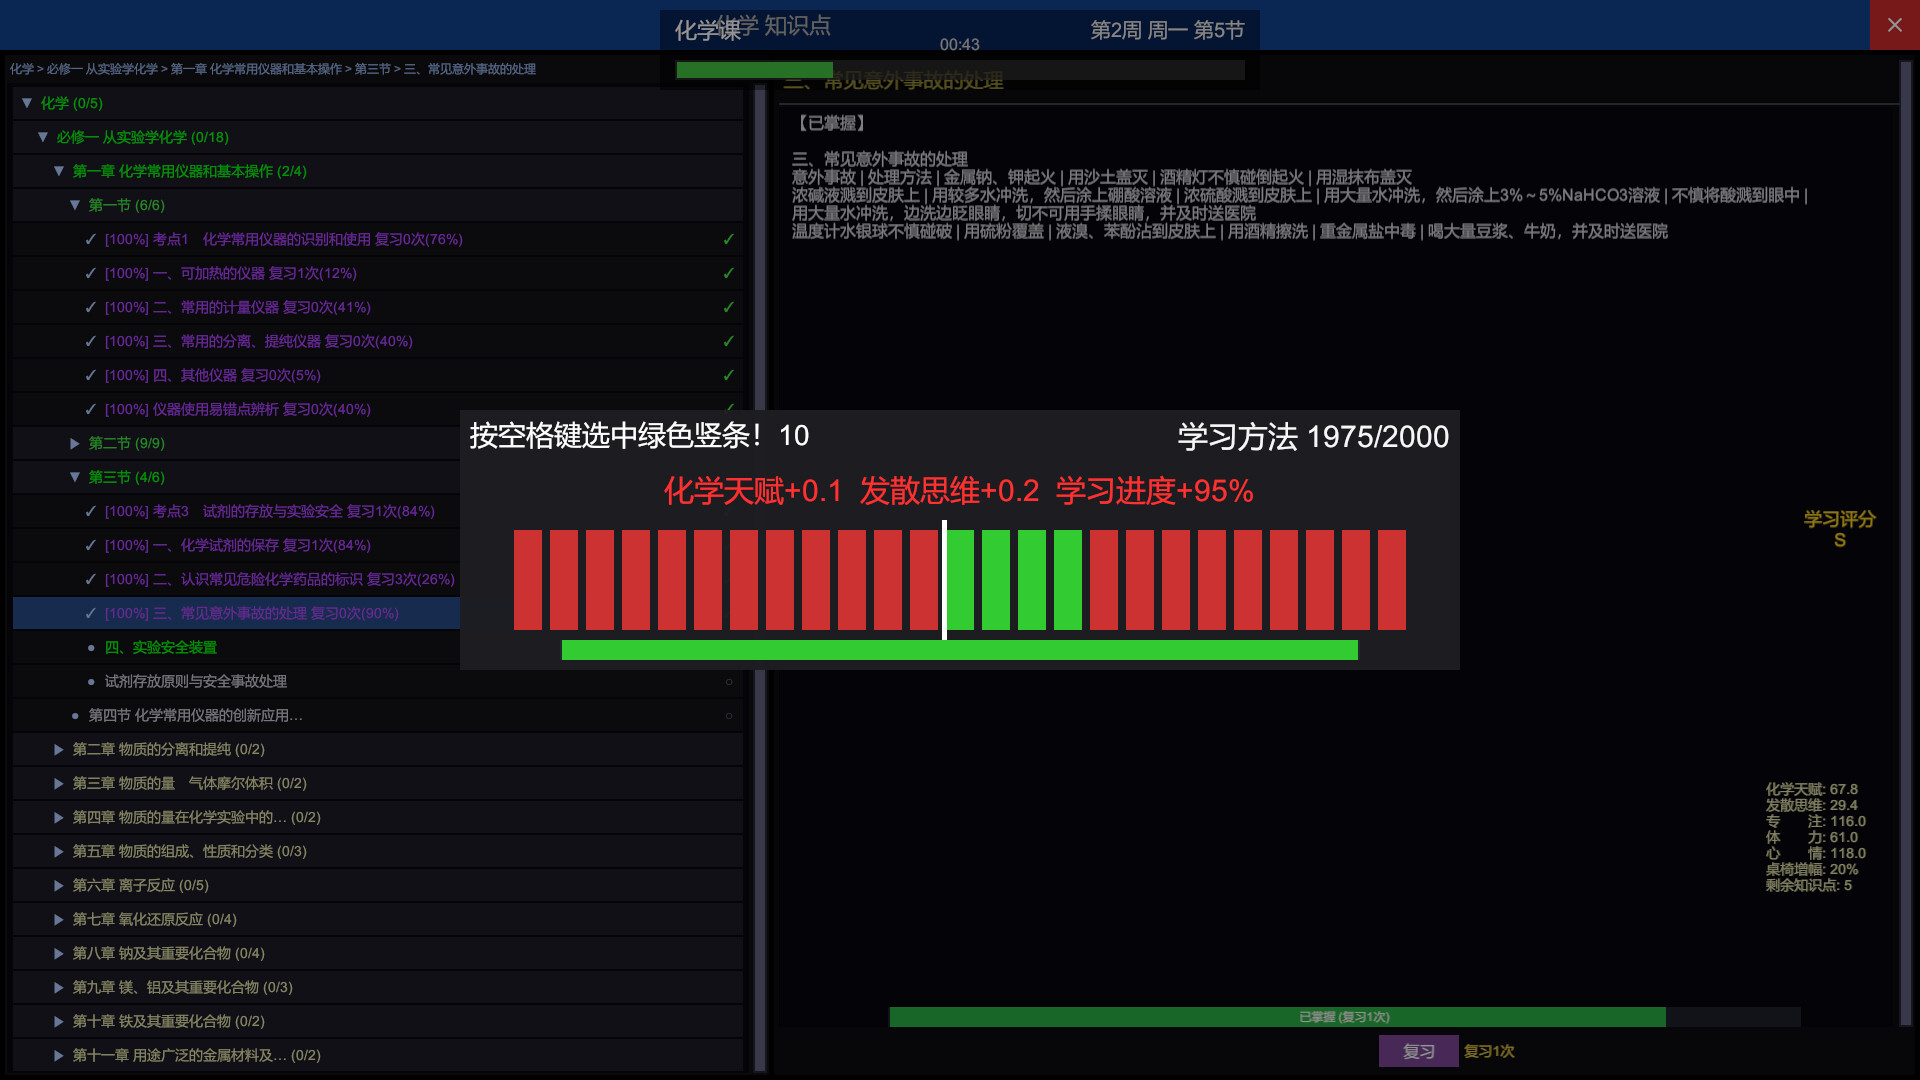Expand the 第二节 (9/9) section
Image resolution: width=1920 pixels, height=1080 pixels.
coord(75,443)
